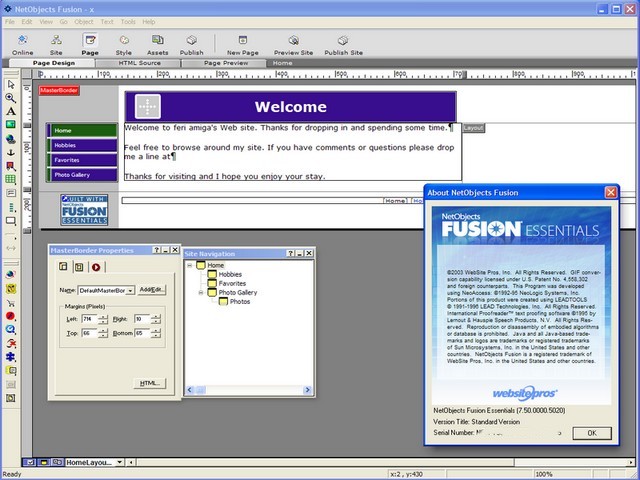Select the blue puzzle plug-in tool

(x=11, y=357)
